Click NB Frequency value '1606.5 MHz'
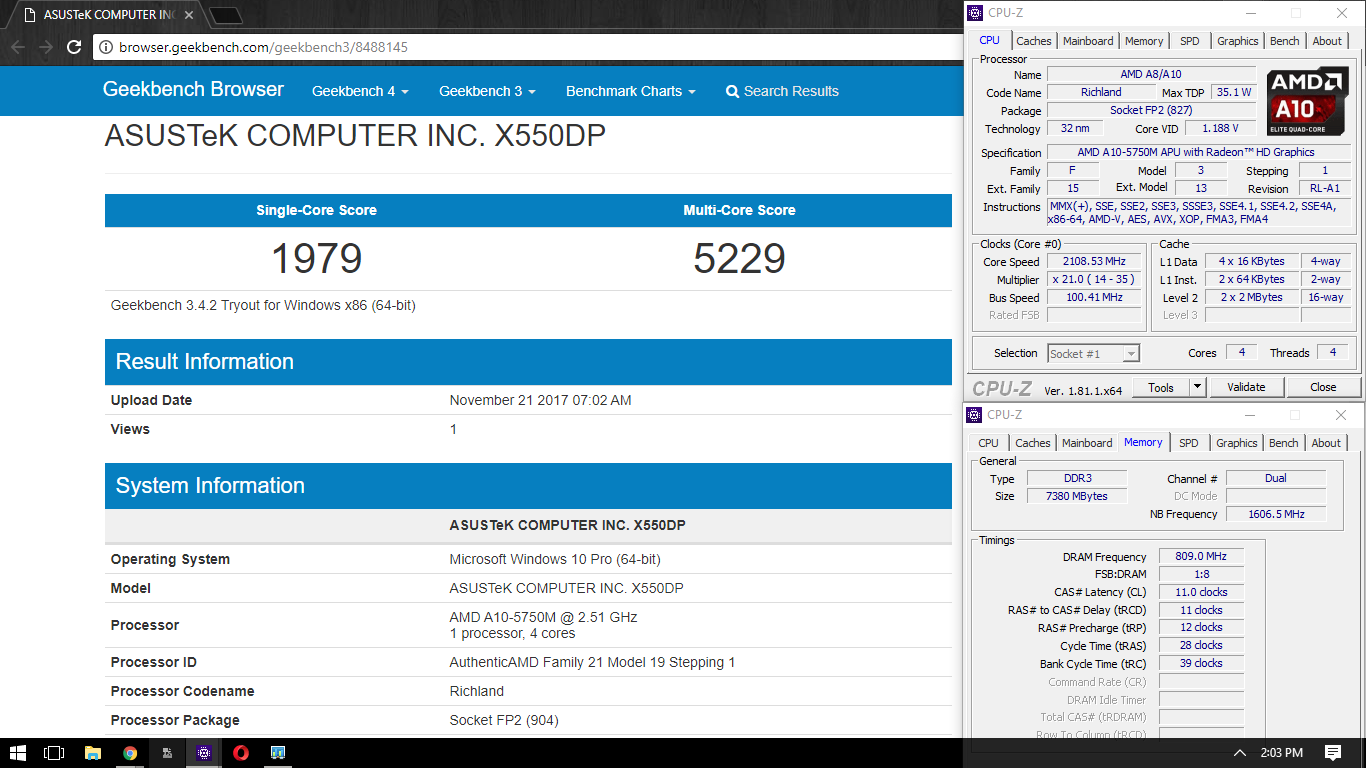The height and width of the screenshot is (768, 1366). pyautogui.click(x=1276, y=514)
